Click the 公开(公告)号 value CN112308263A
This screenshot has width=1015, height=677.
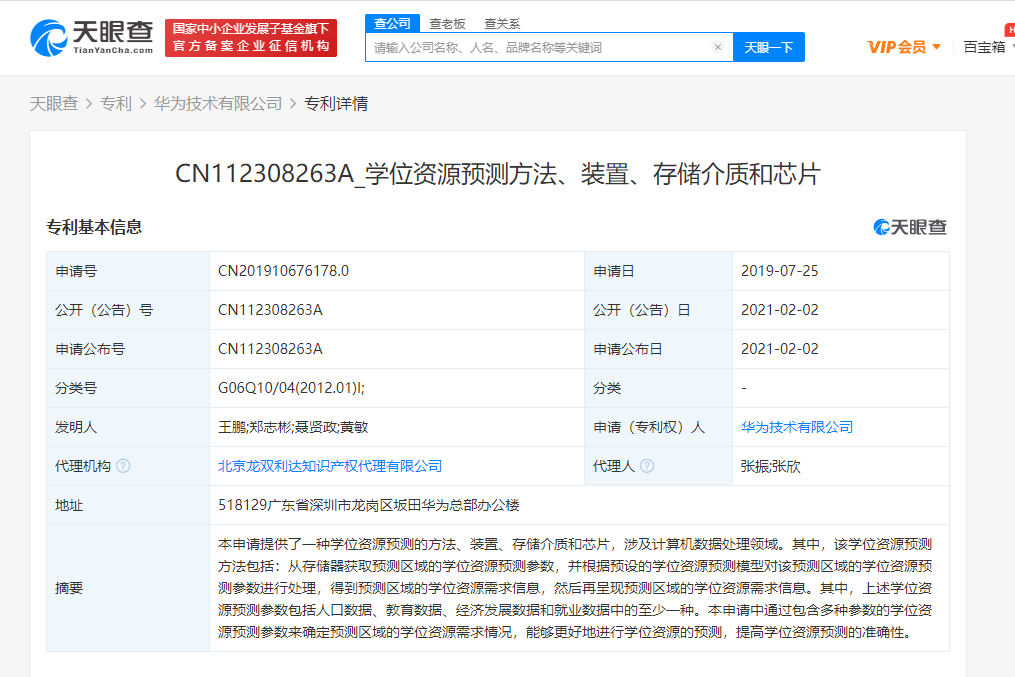pos(271,310)
